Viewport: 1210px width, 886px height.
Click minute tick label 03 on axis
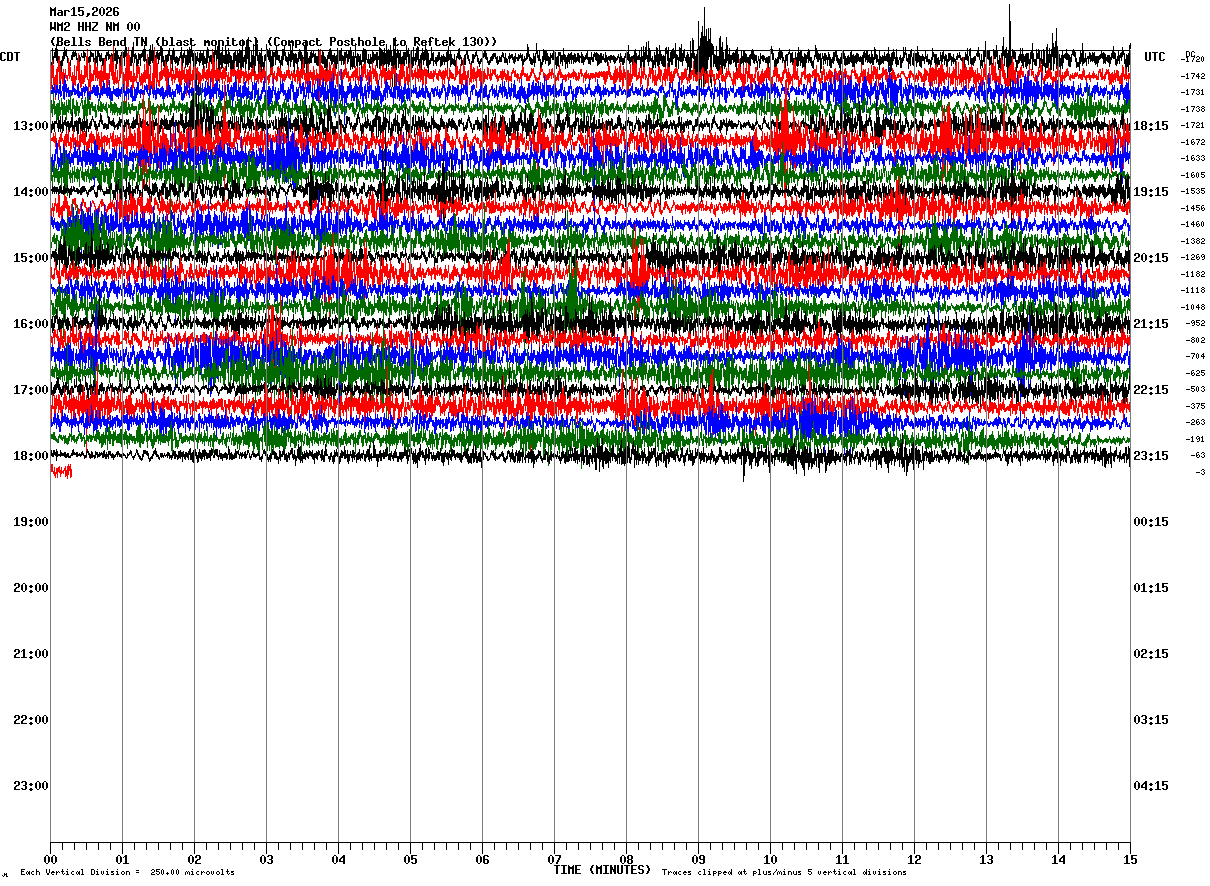click(x=266, y=859)
